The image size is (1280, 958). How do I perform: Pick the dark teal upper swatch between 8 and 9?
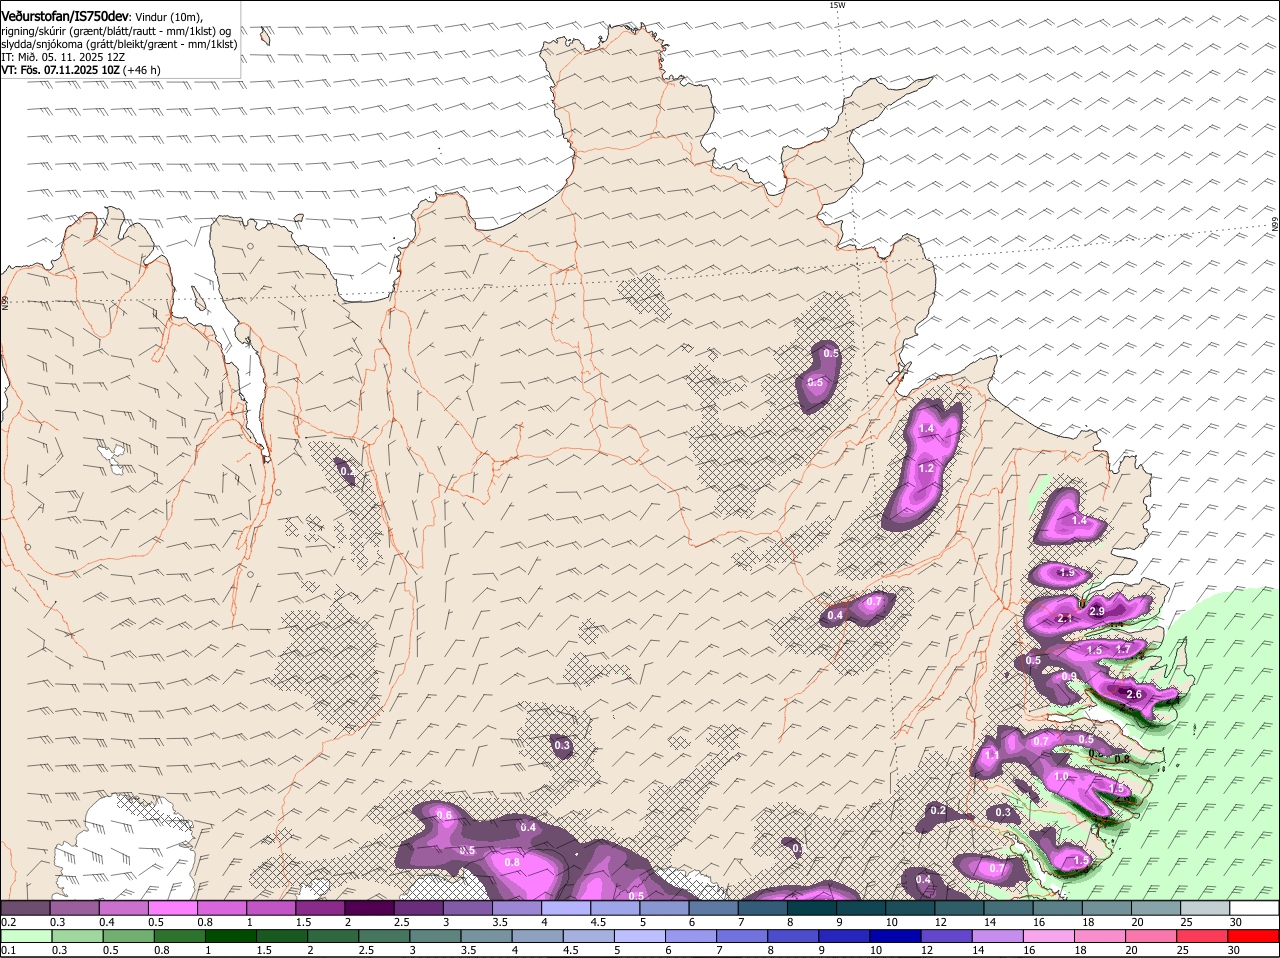point(812,907)
